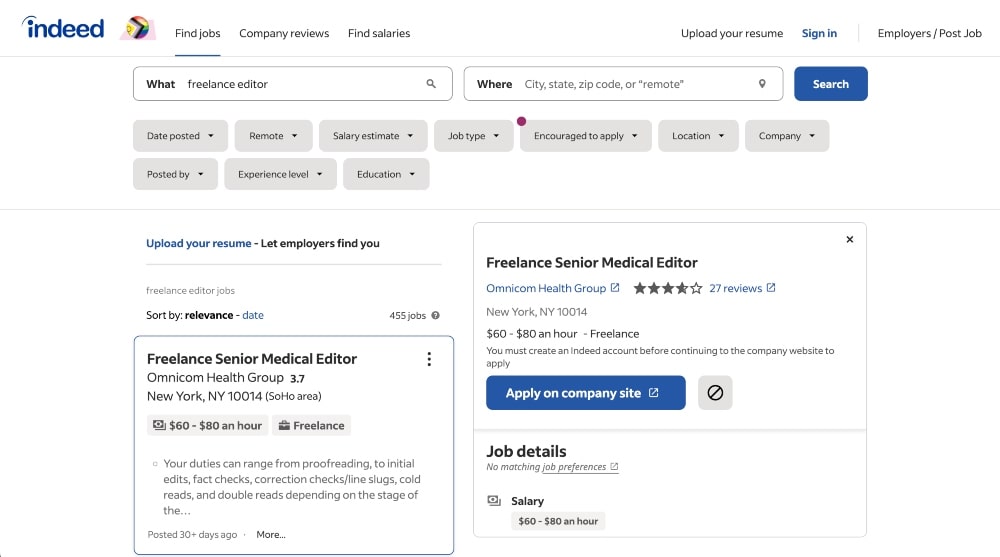Click the help icon beside 455 jobs
1000x557 pixels.
(436, 316)
